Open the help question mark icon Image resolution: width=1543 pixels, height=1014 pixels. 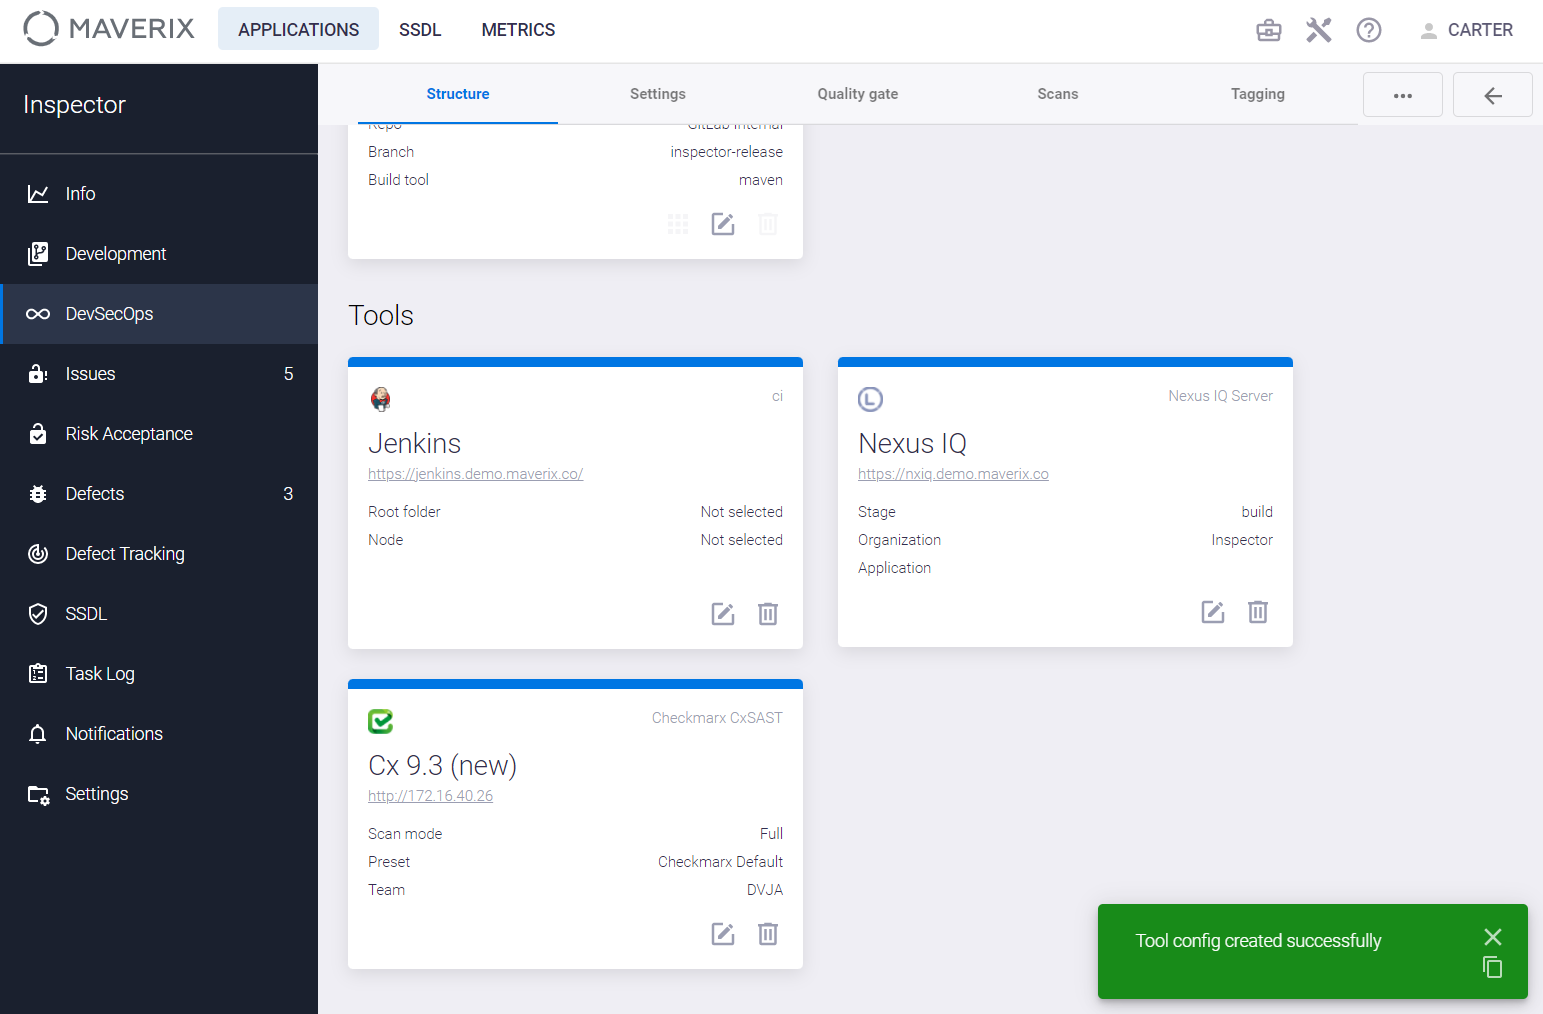[x=1369, y=30]
